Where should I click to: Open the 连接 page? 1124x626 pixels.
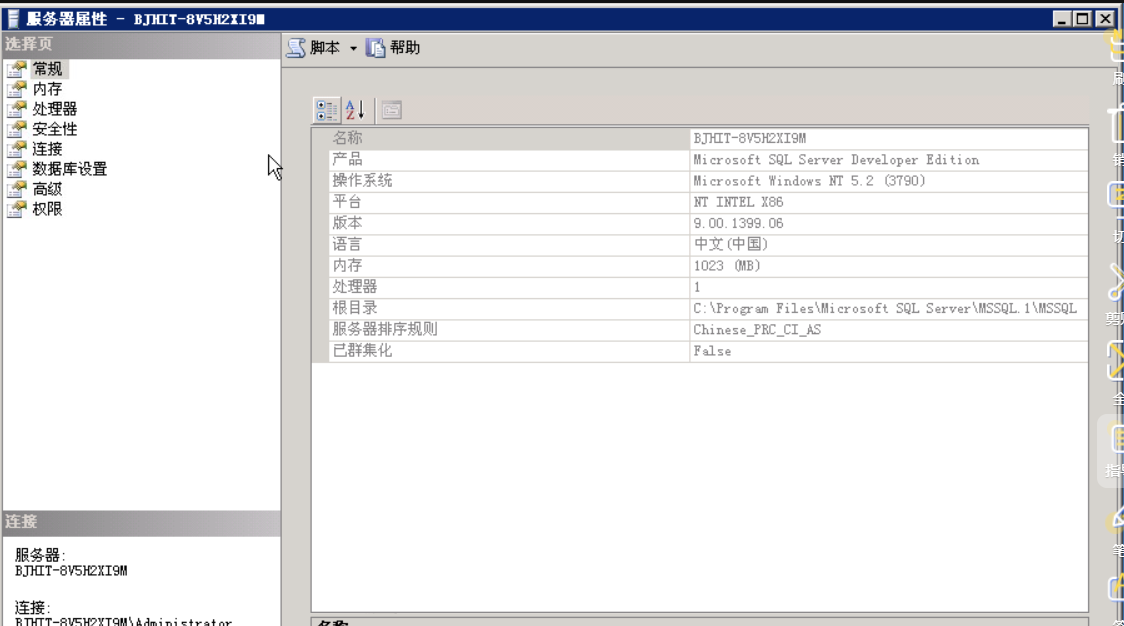pyautogui.click(x=47, y=149)
